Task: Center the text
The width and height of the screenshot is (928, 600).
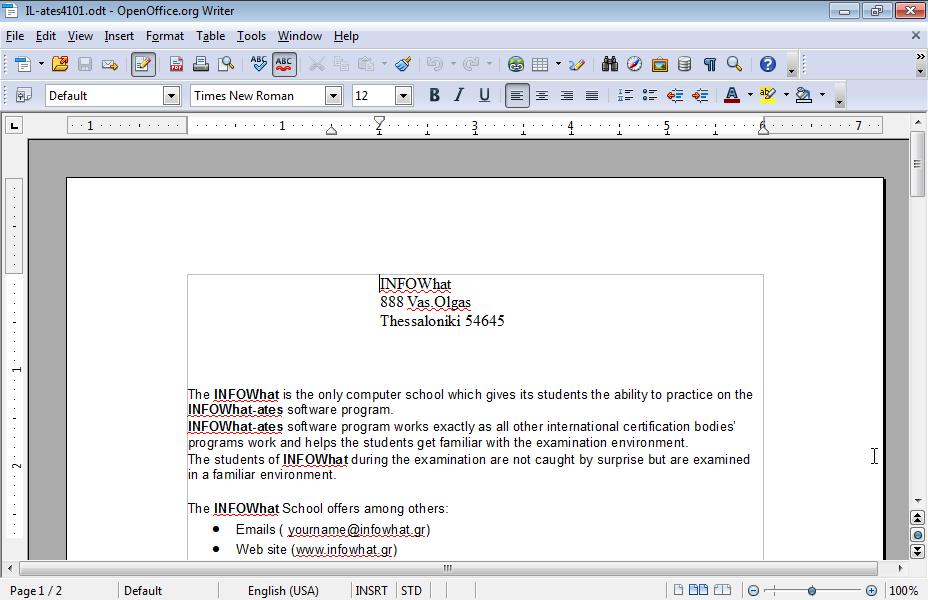Action: 542,95
